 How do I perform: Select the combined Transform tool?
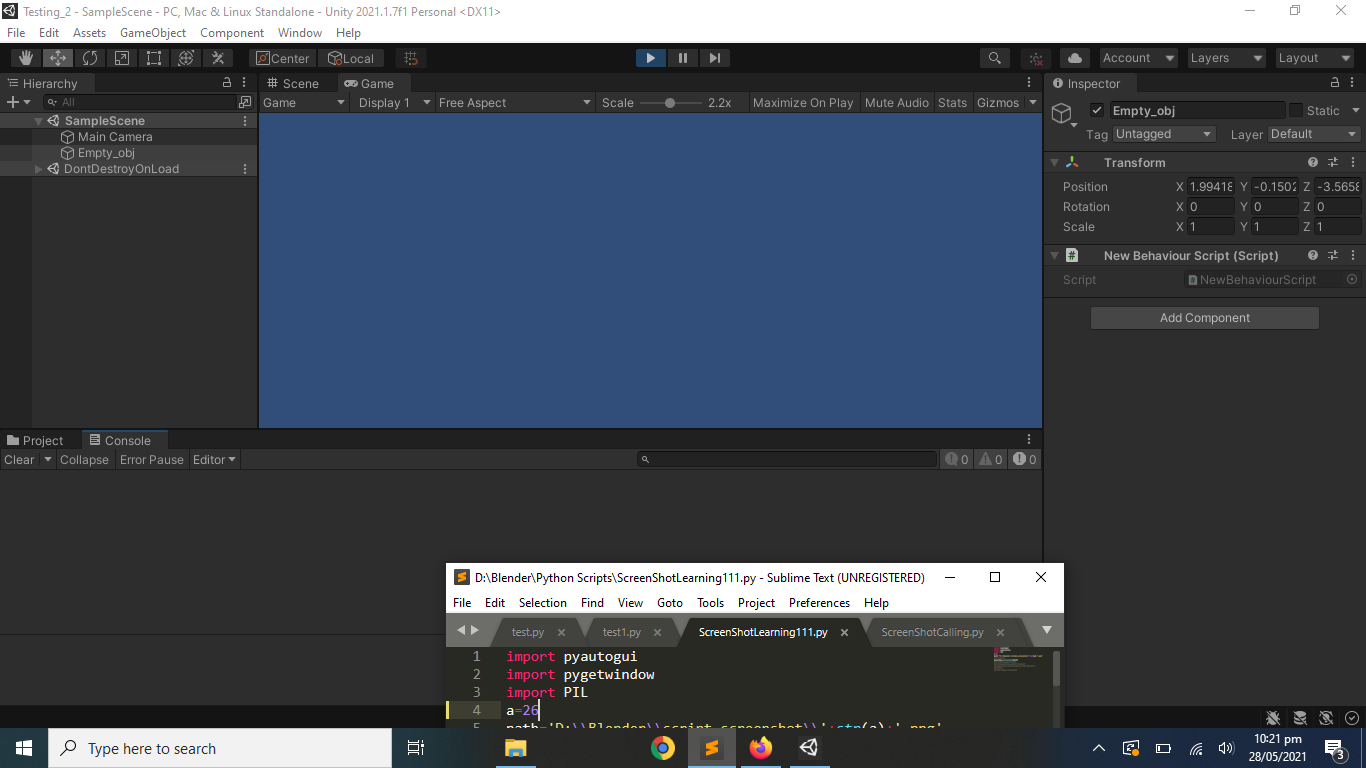pyautogui.click(x=186, y=58)
